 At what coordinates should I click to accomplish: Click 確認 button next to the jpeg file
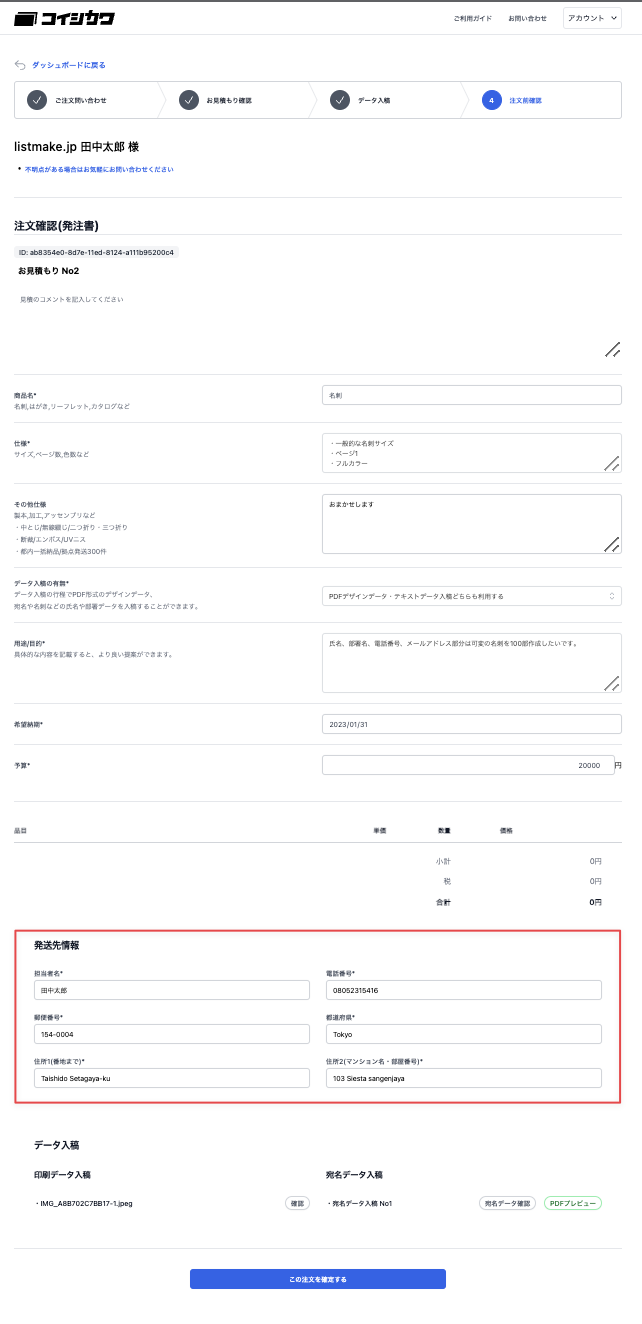click(x=298, y=1203)
